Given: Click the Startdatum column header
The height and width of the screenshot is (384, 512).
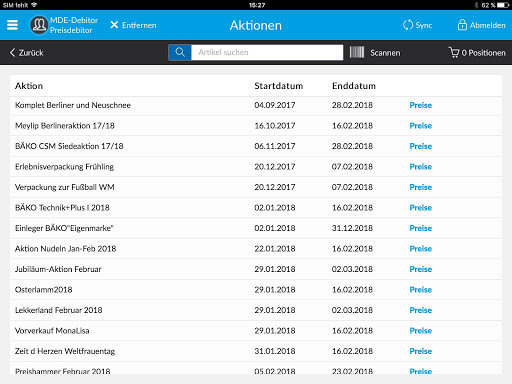Looking at the screenshot, I should 279,86.
